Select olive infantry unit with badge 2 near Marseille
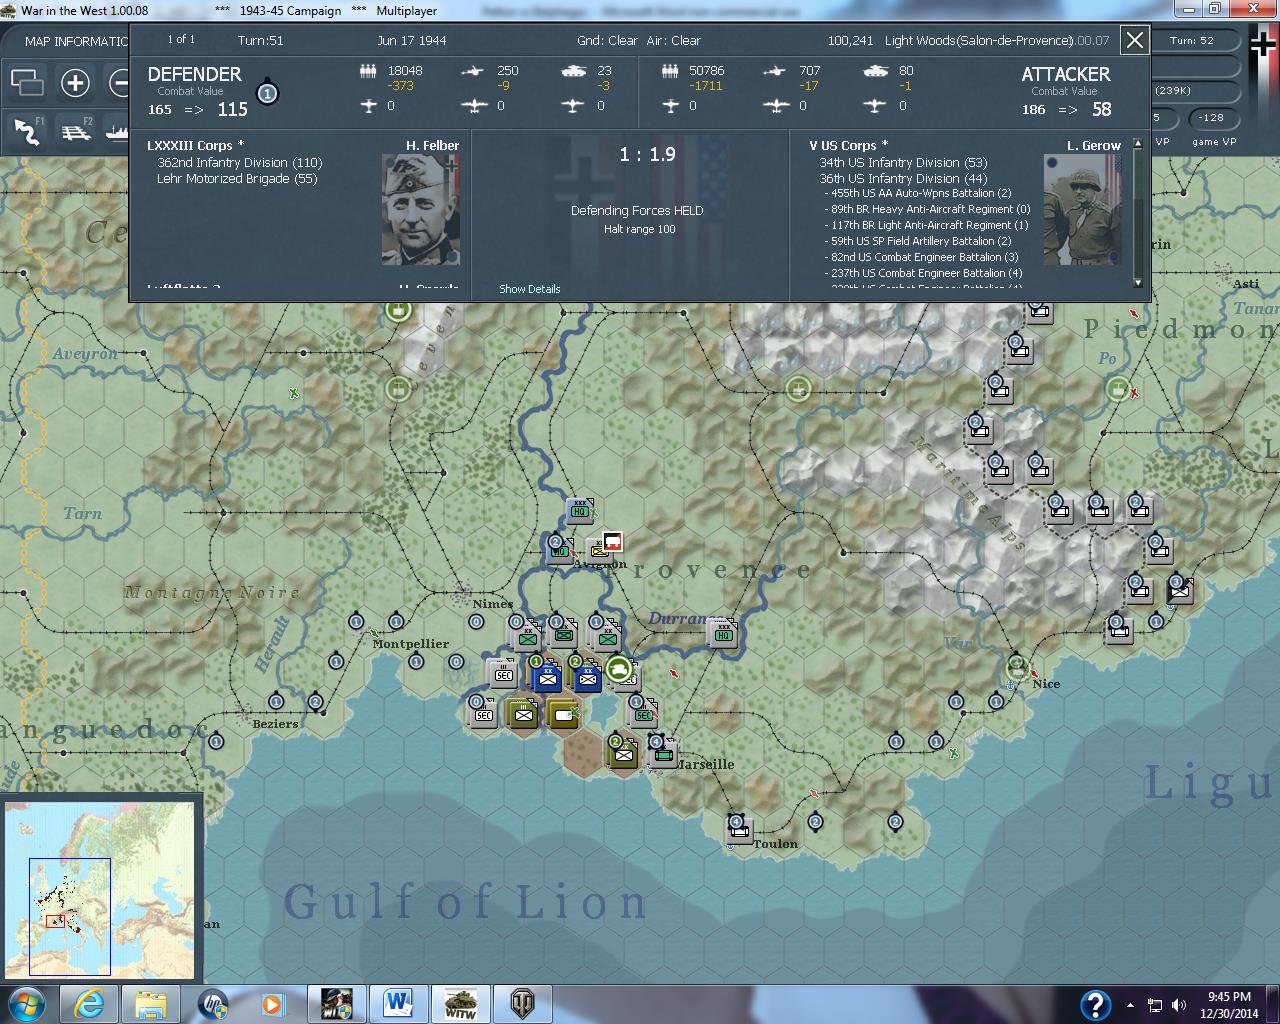 (624, 753)
